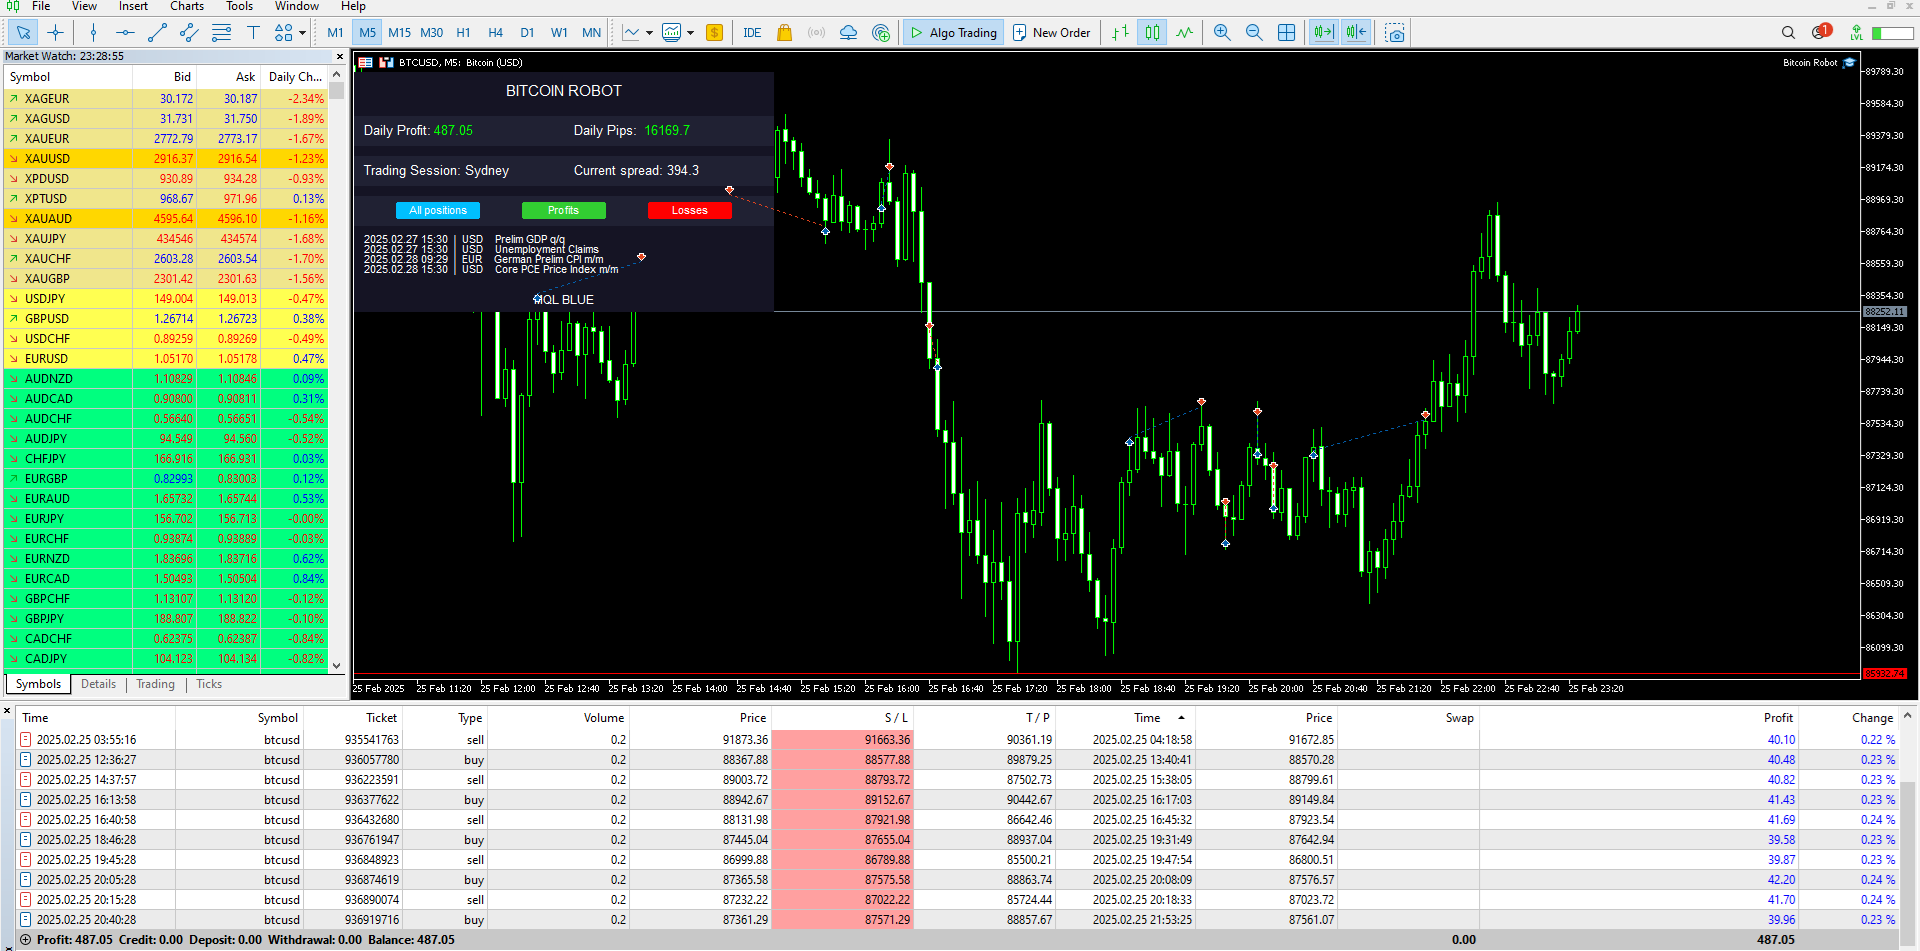
Task: Open the cloud VPS hosting icon
Action: 849,33
